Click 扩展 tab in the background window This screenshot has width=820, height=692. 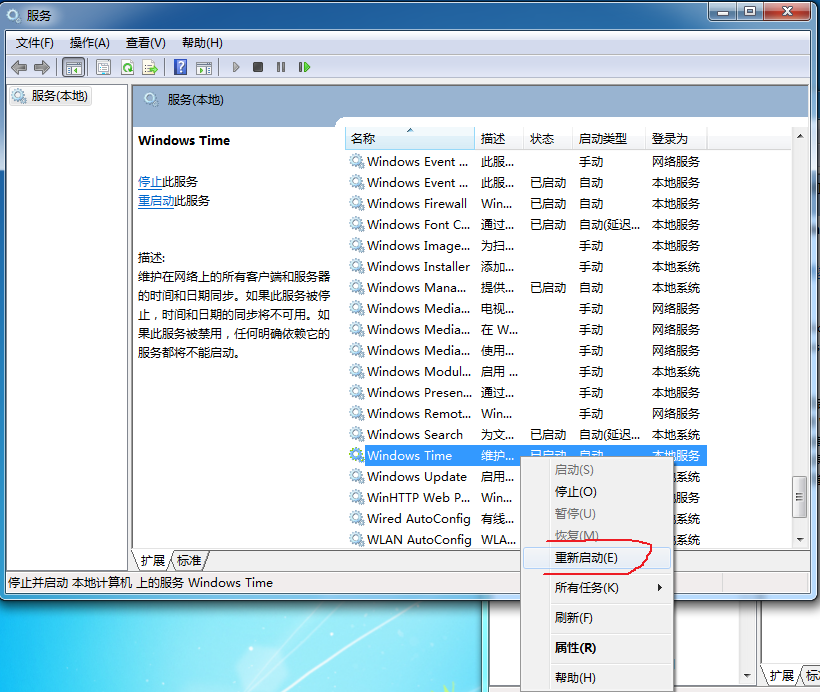pyautogui.click(x=781, y=675)
